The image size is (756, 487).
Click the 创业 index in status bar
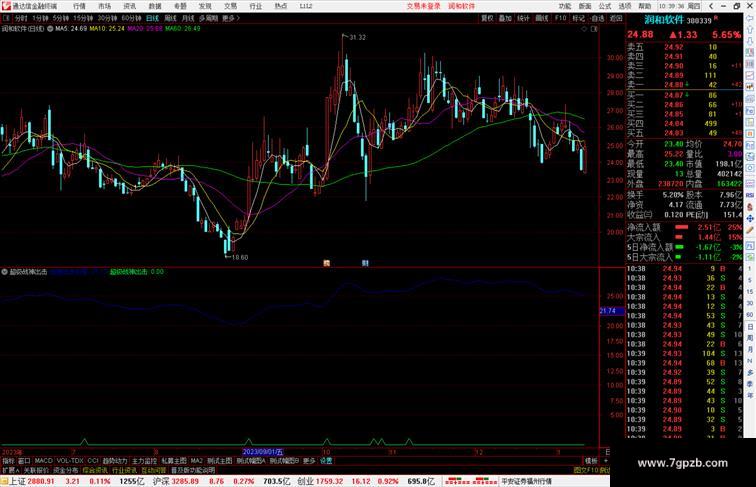[x=305, y=481]
